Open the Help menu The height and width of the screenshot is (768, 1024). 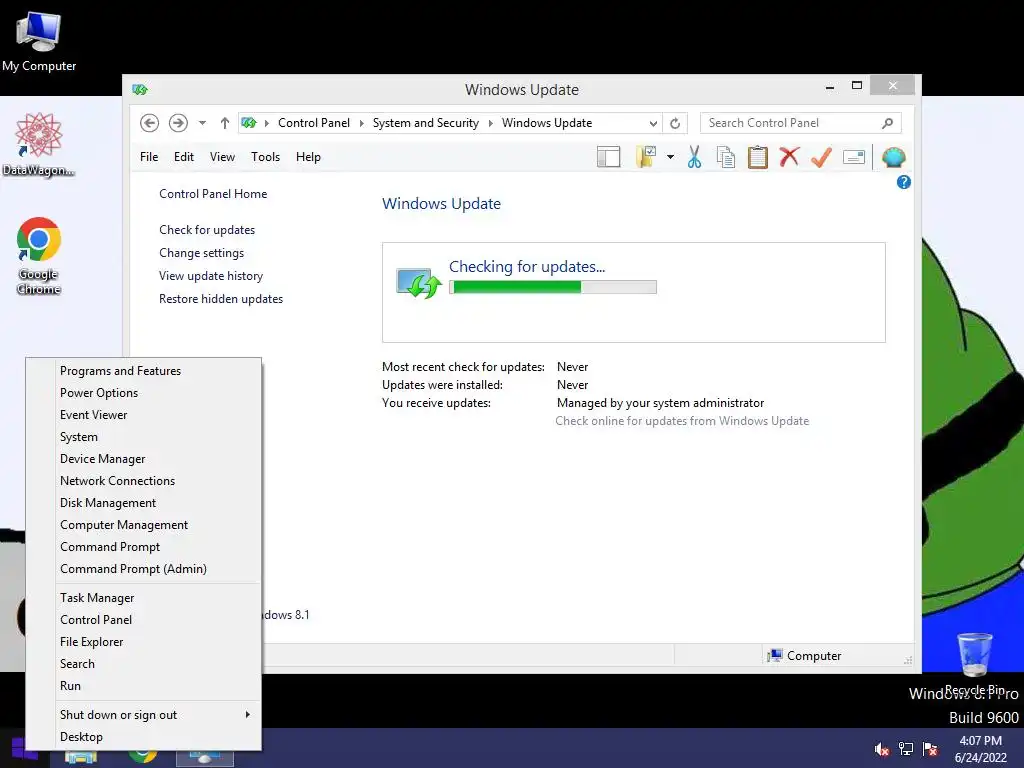[308, 157]
